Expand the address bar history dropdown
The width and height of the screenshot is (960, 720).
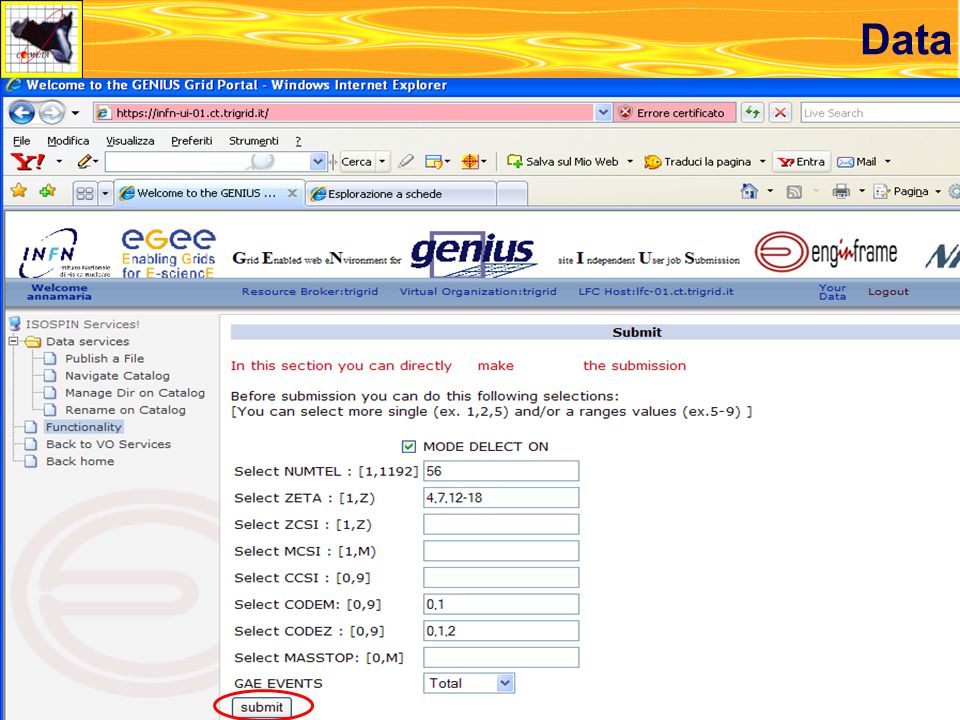[x=602, y=113]
